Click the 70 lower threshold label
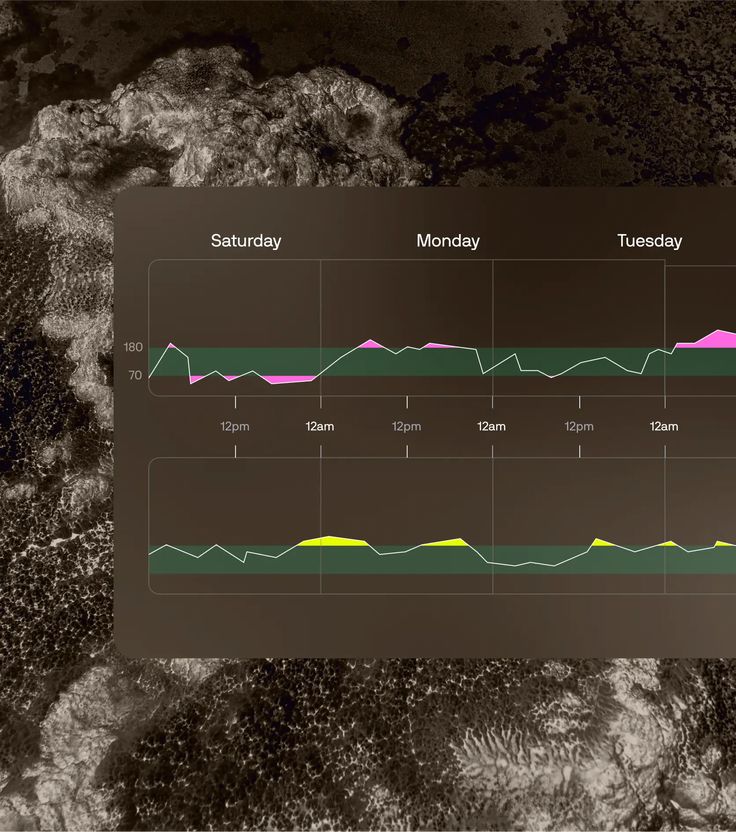The height and width of the screenshot is (832, 736). (135, 375)
